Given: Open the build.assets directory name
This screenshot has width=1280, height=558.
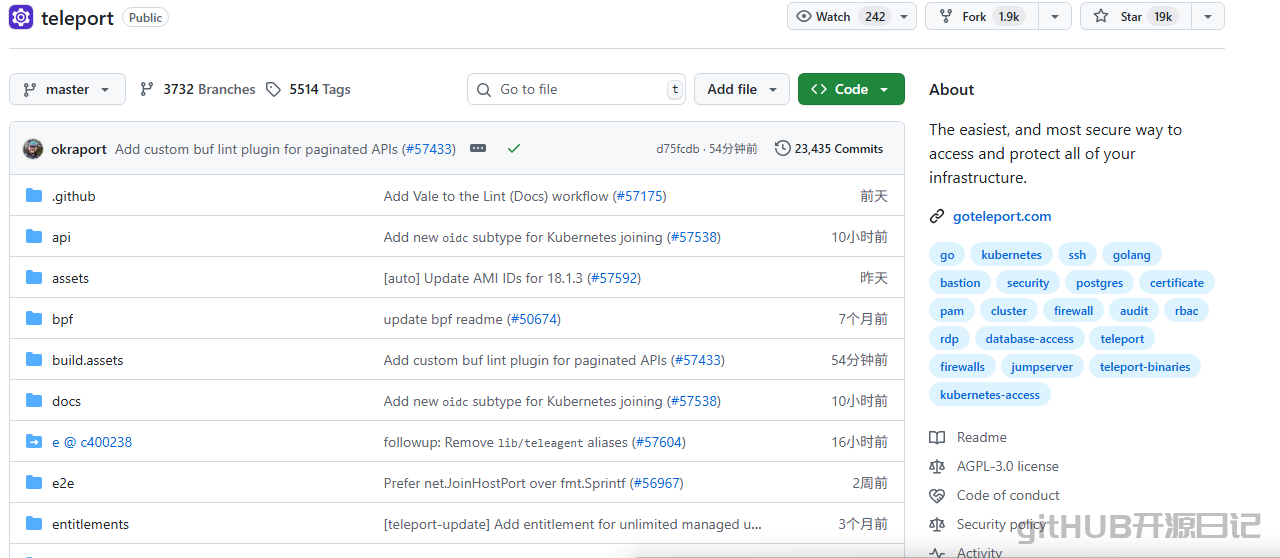Looking at the screenshot, I should click(88, 360).
